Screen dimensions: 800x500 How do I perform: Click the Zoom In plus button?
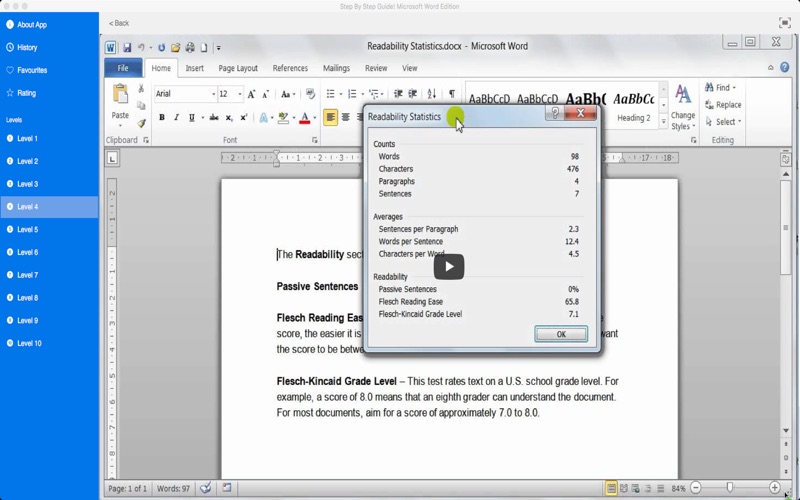(774, 488)
